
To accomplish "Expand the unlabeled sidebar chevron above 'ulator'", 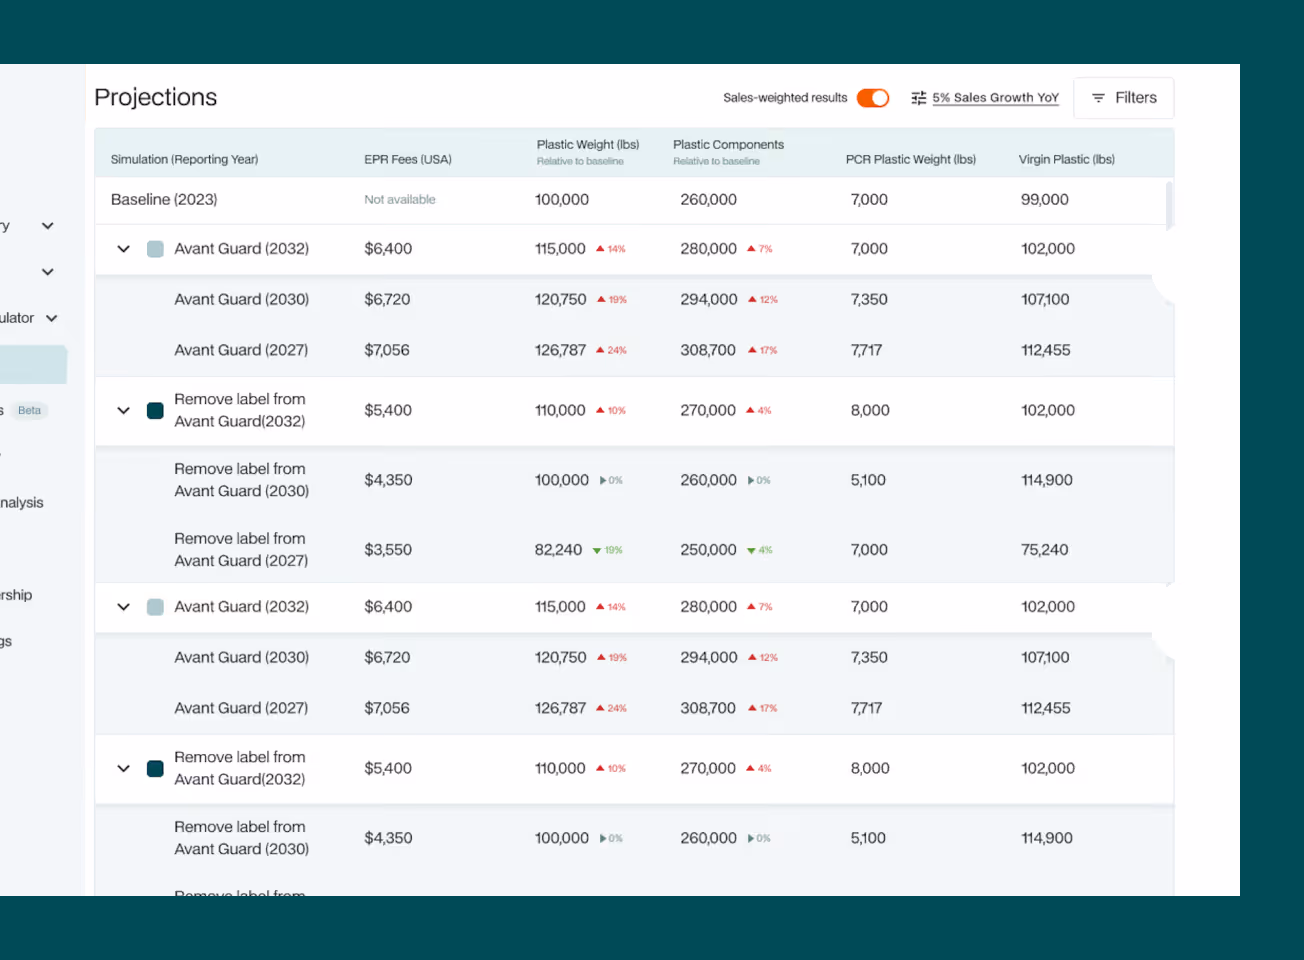I will click(47, 272).
